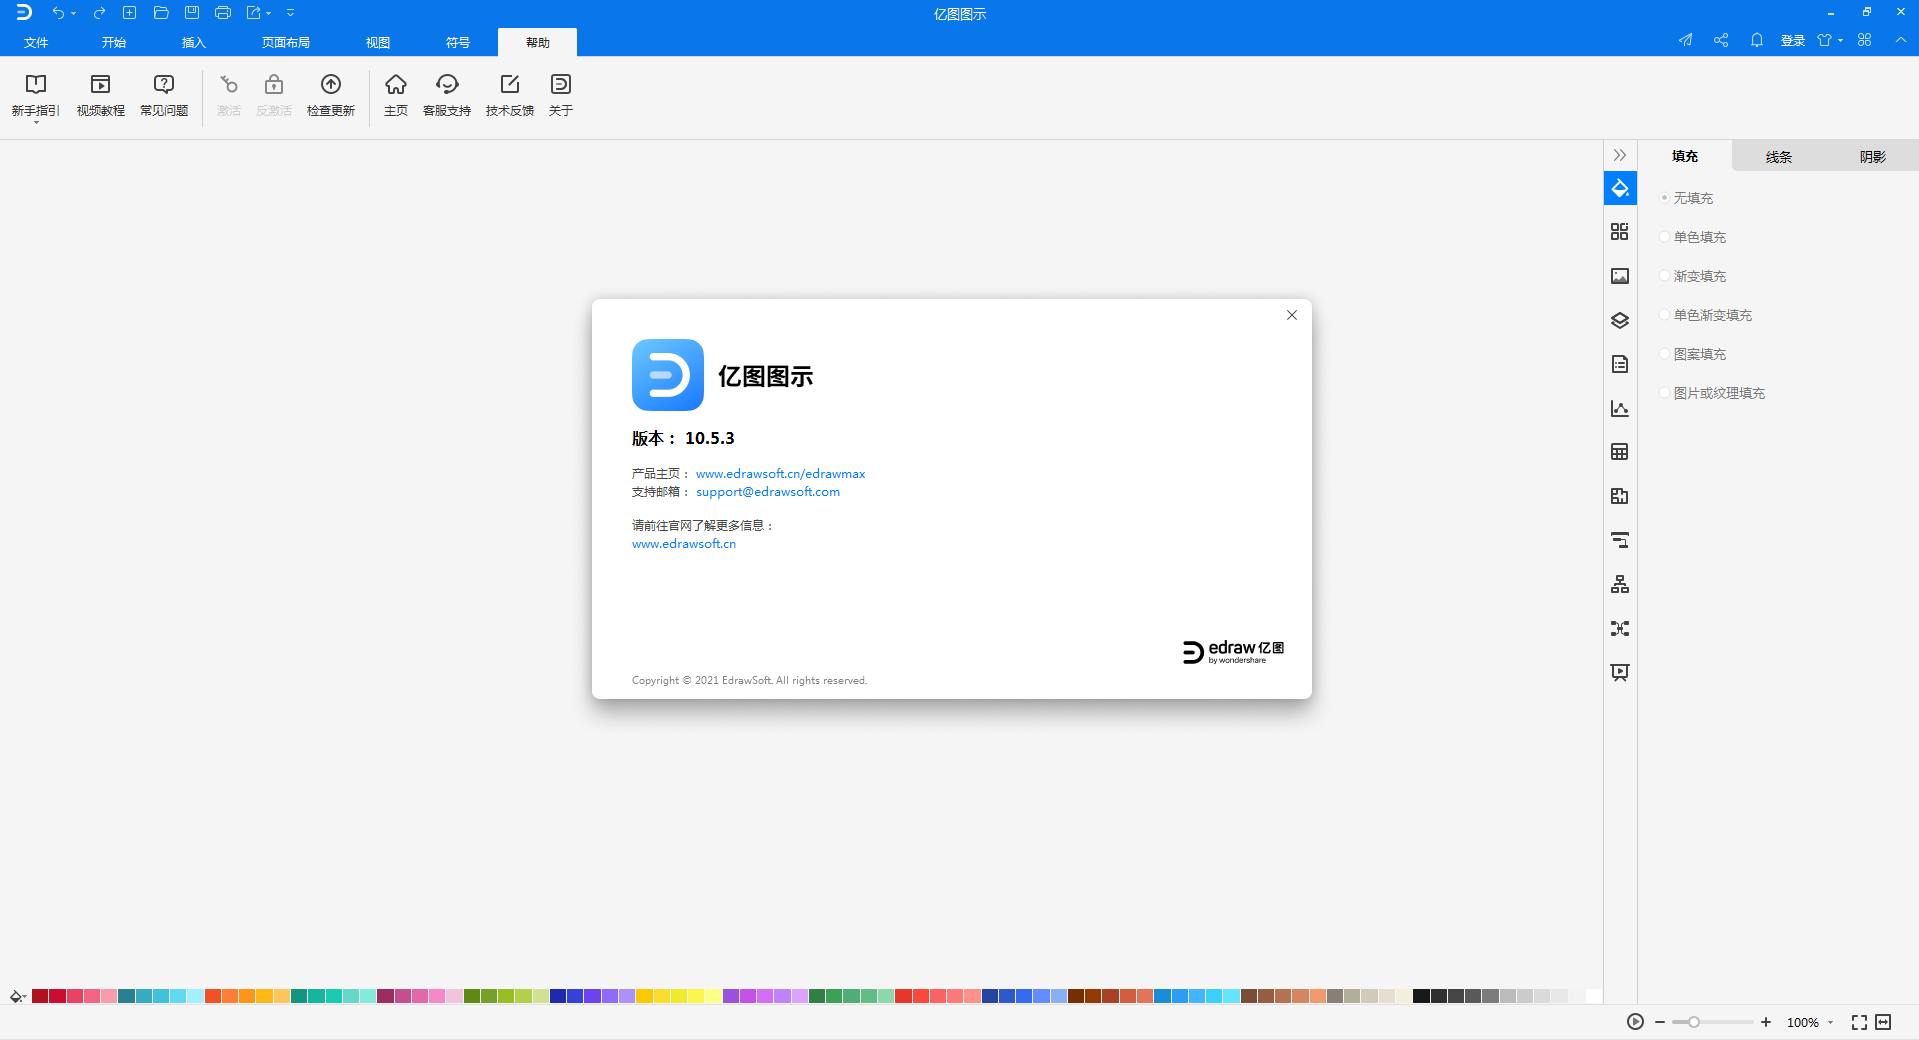
Task: Select 图片或纹理填充 option
Action: pos(1712,393)
